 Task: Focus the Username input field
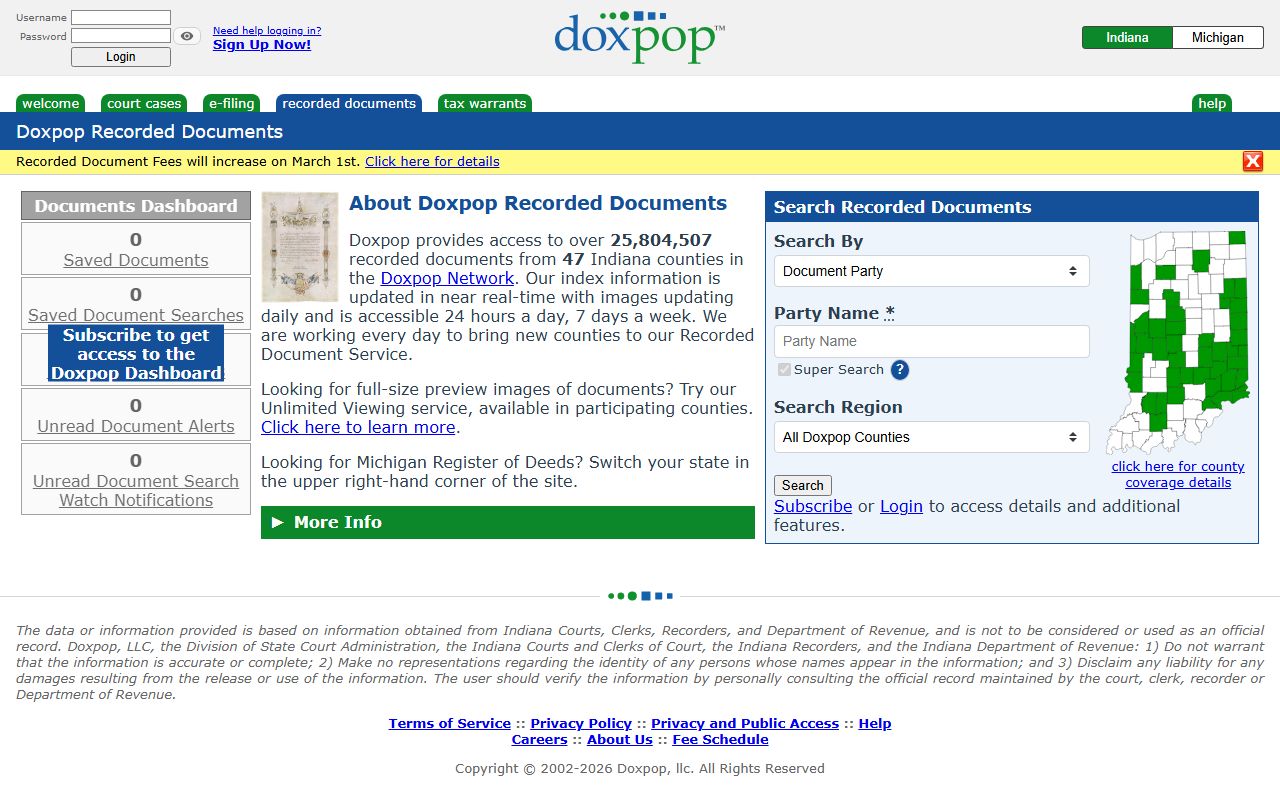(x=121, y=18)
